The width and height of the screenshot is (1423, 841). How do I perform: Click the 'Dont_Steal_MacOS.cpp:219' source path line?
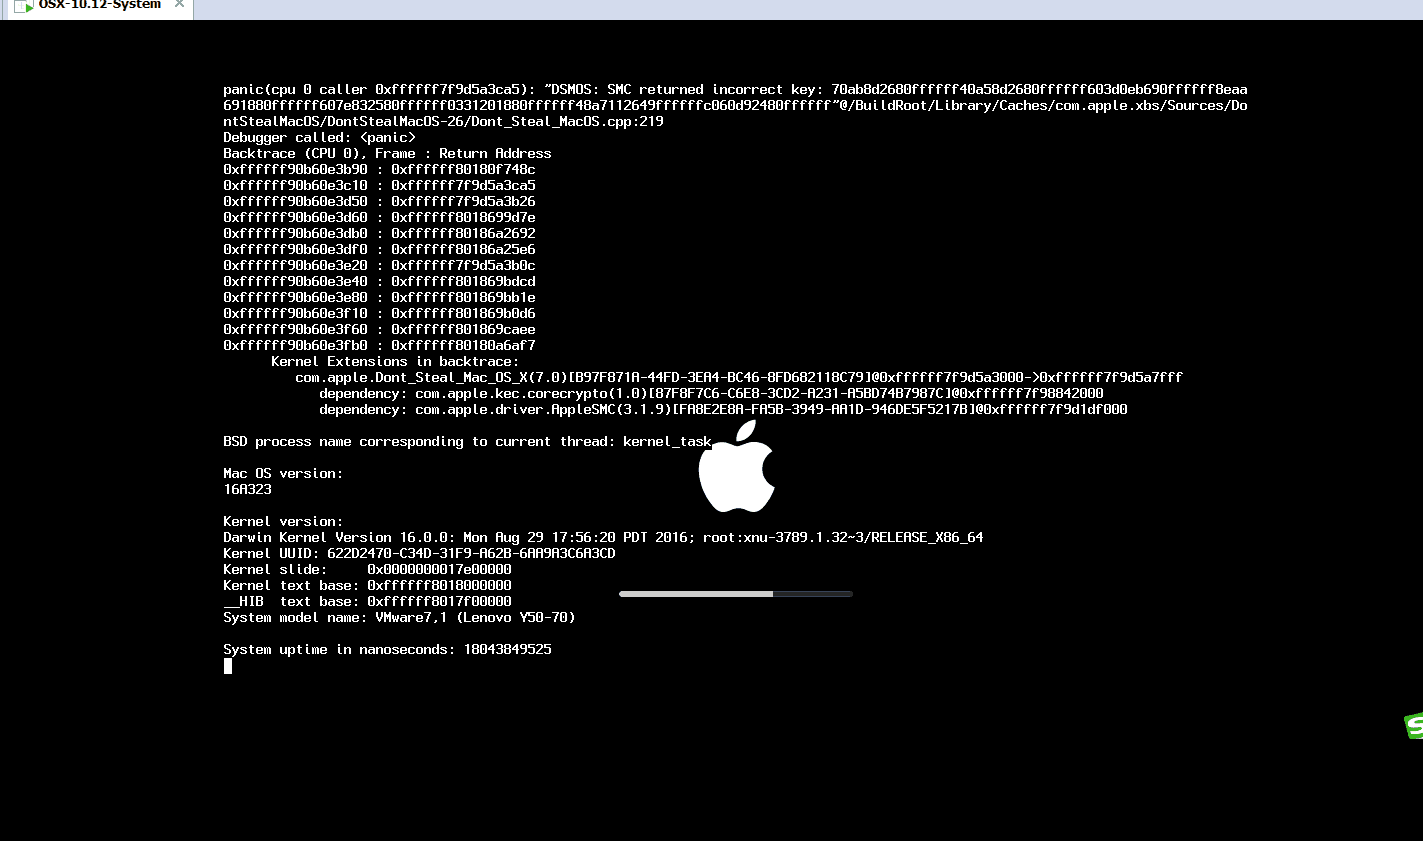pyautogui.click(x=443, y=121)
